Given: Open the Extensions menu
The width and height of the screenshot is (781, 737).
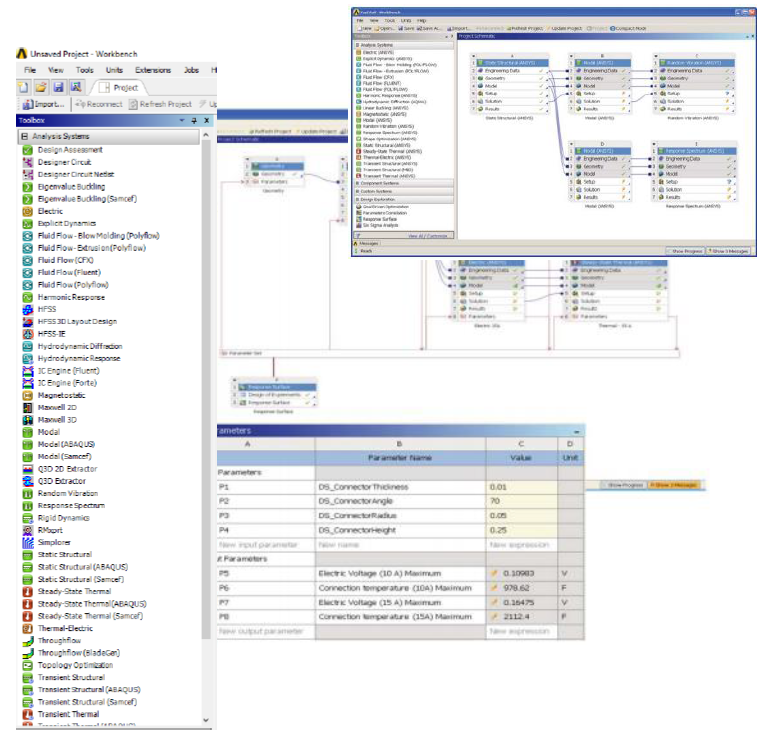Looking at the screenshot, I should 153,70.
